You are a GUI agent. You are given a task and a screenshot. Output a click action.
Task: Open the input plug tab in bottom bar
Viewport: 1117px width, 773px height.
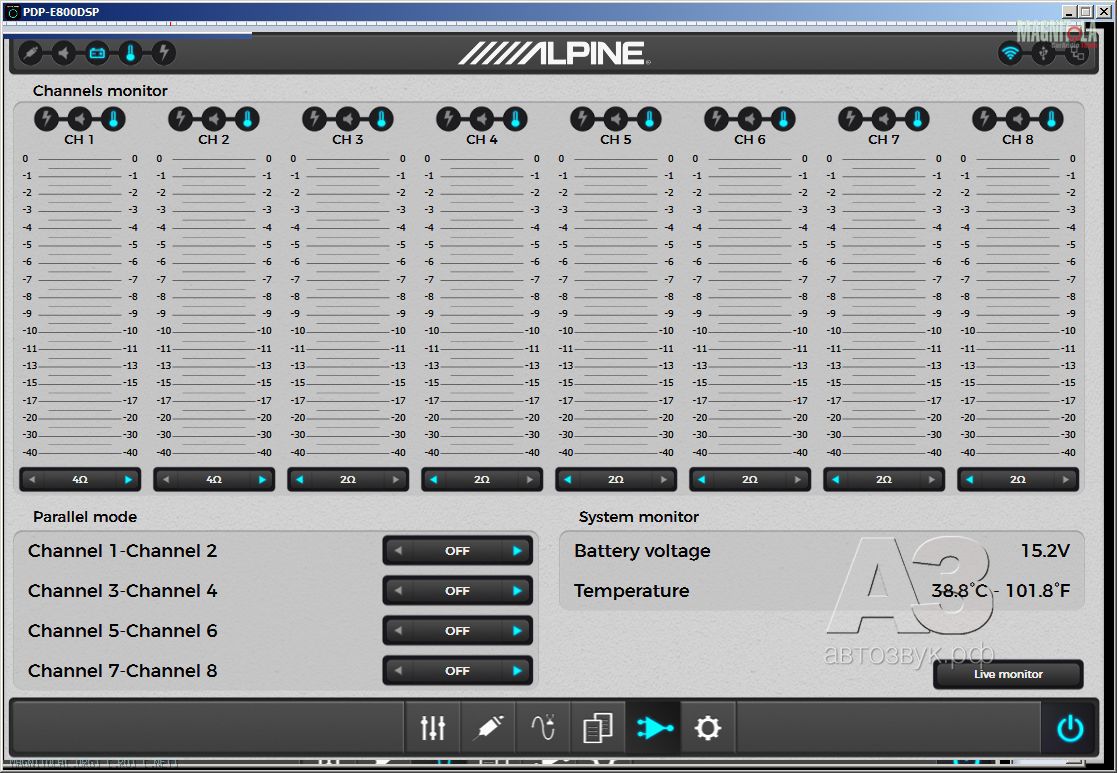tap(488, 727)
